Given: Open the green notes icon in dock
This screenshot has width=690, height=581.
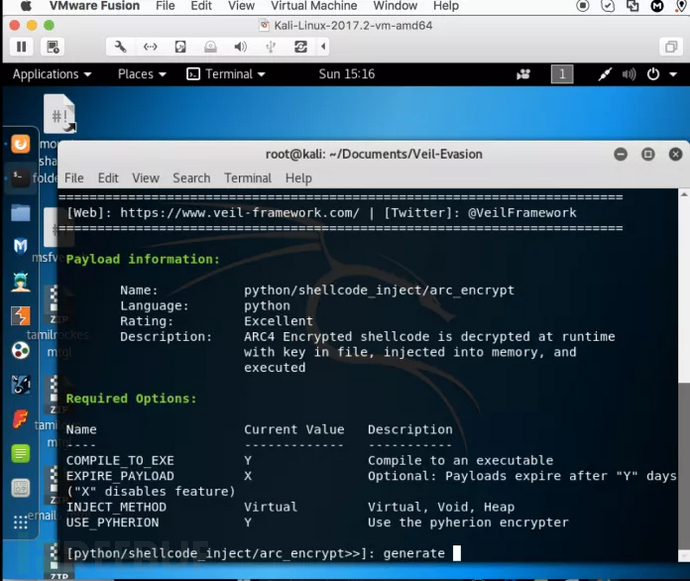Looking at the screenshot, I should 20,453.
